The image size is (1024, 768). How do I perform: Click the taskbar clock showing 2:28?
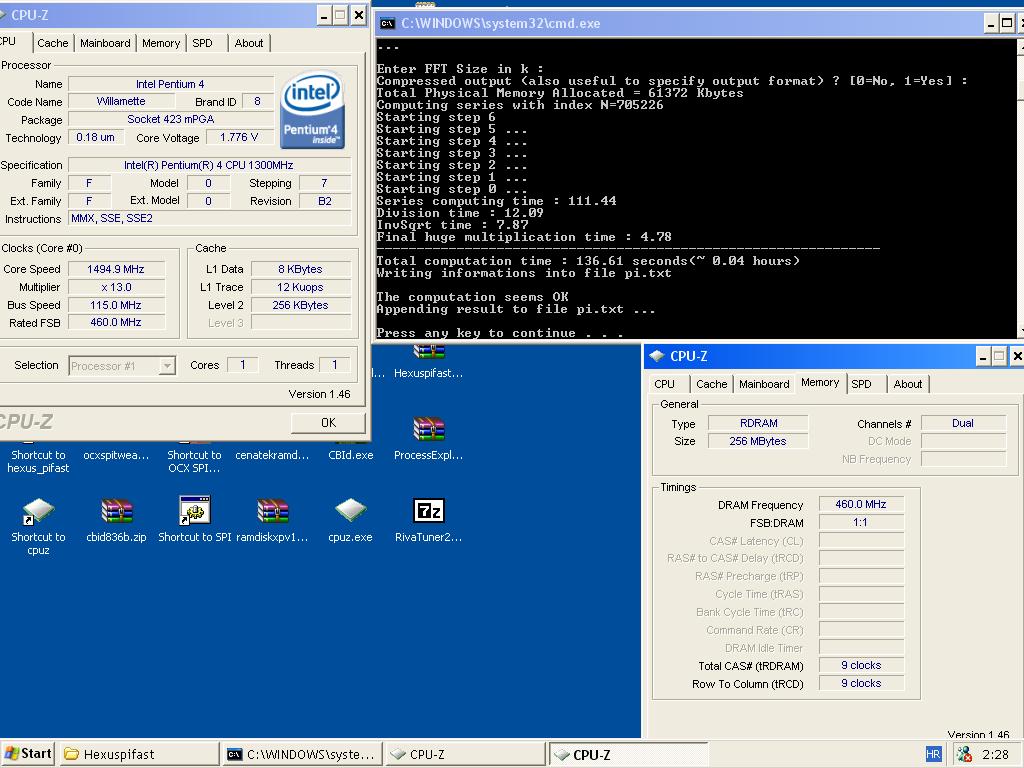[995, 754]
